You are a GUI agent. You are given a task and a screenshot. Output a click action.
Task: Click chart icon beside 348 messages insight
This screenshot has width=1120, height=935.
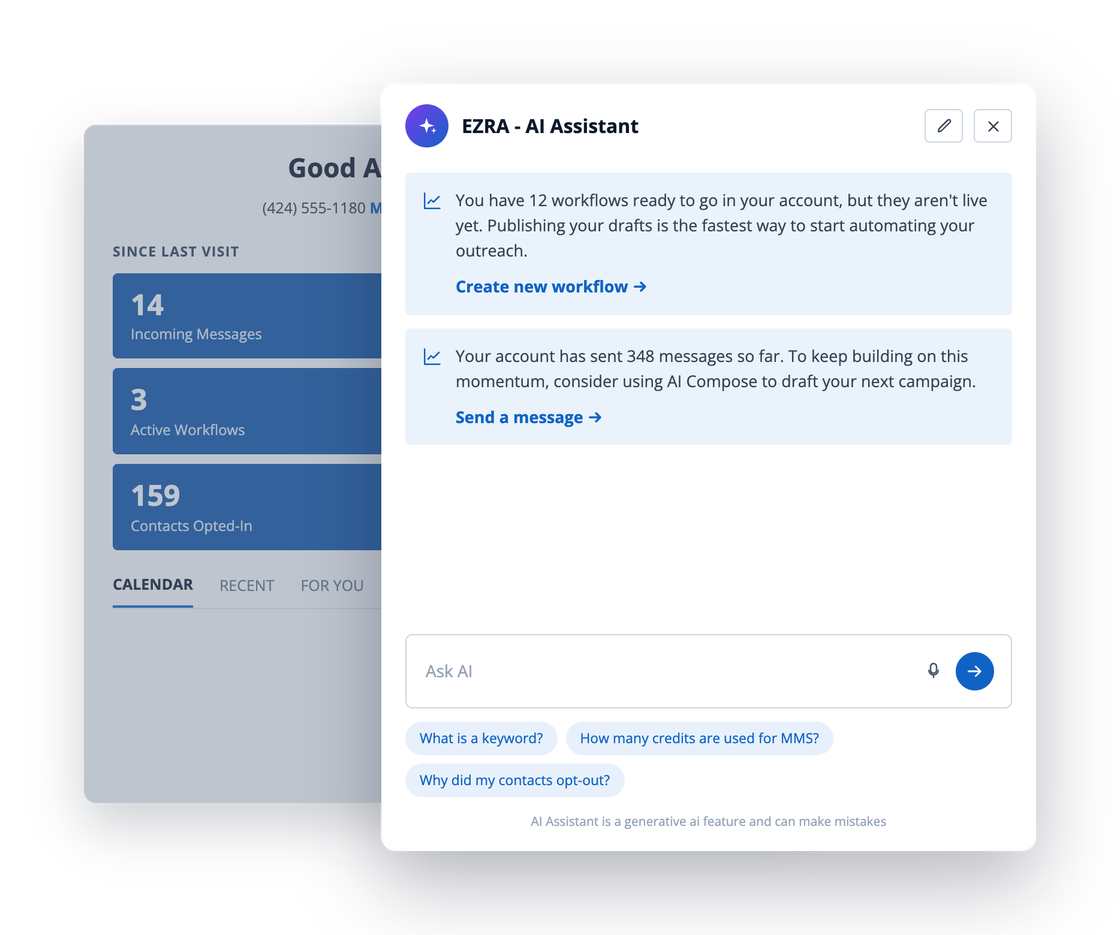point(431,356)
